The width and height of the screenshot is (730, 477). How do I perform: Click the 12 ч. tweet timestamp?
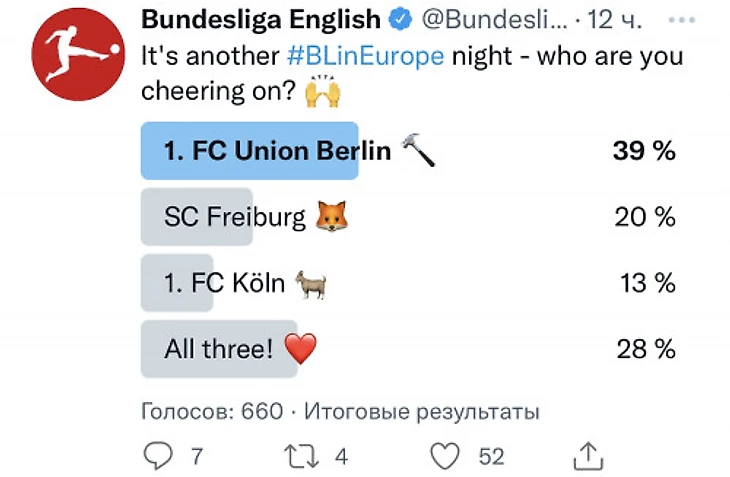pos(615,19)
